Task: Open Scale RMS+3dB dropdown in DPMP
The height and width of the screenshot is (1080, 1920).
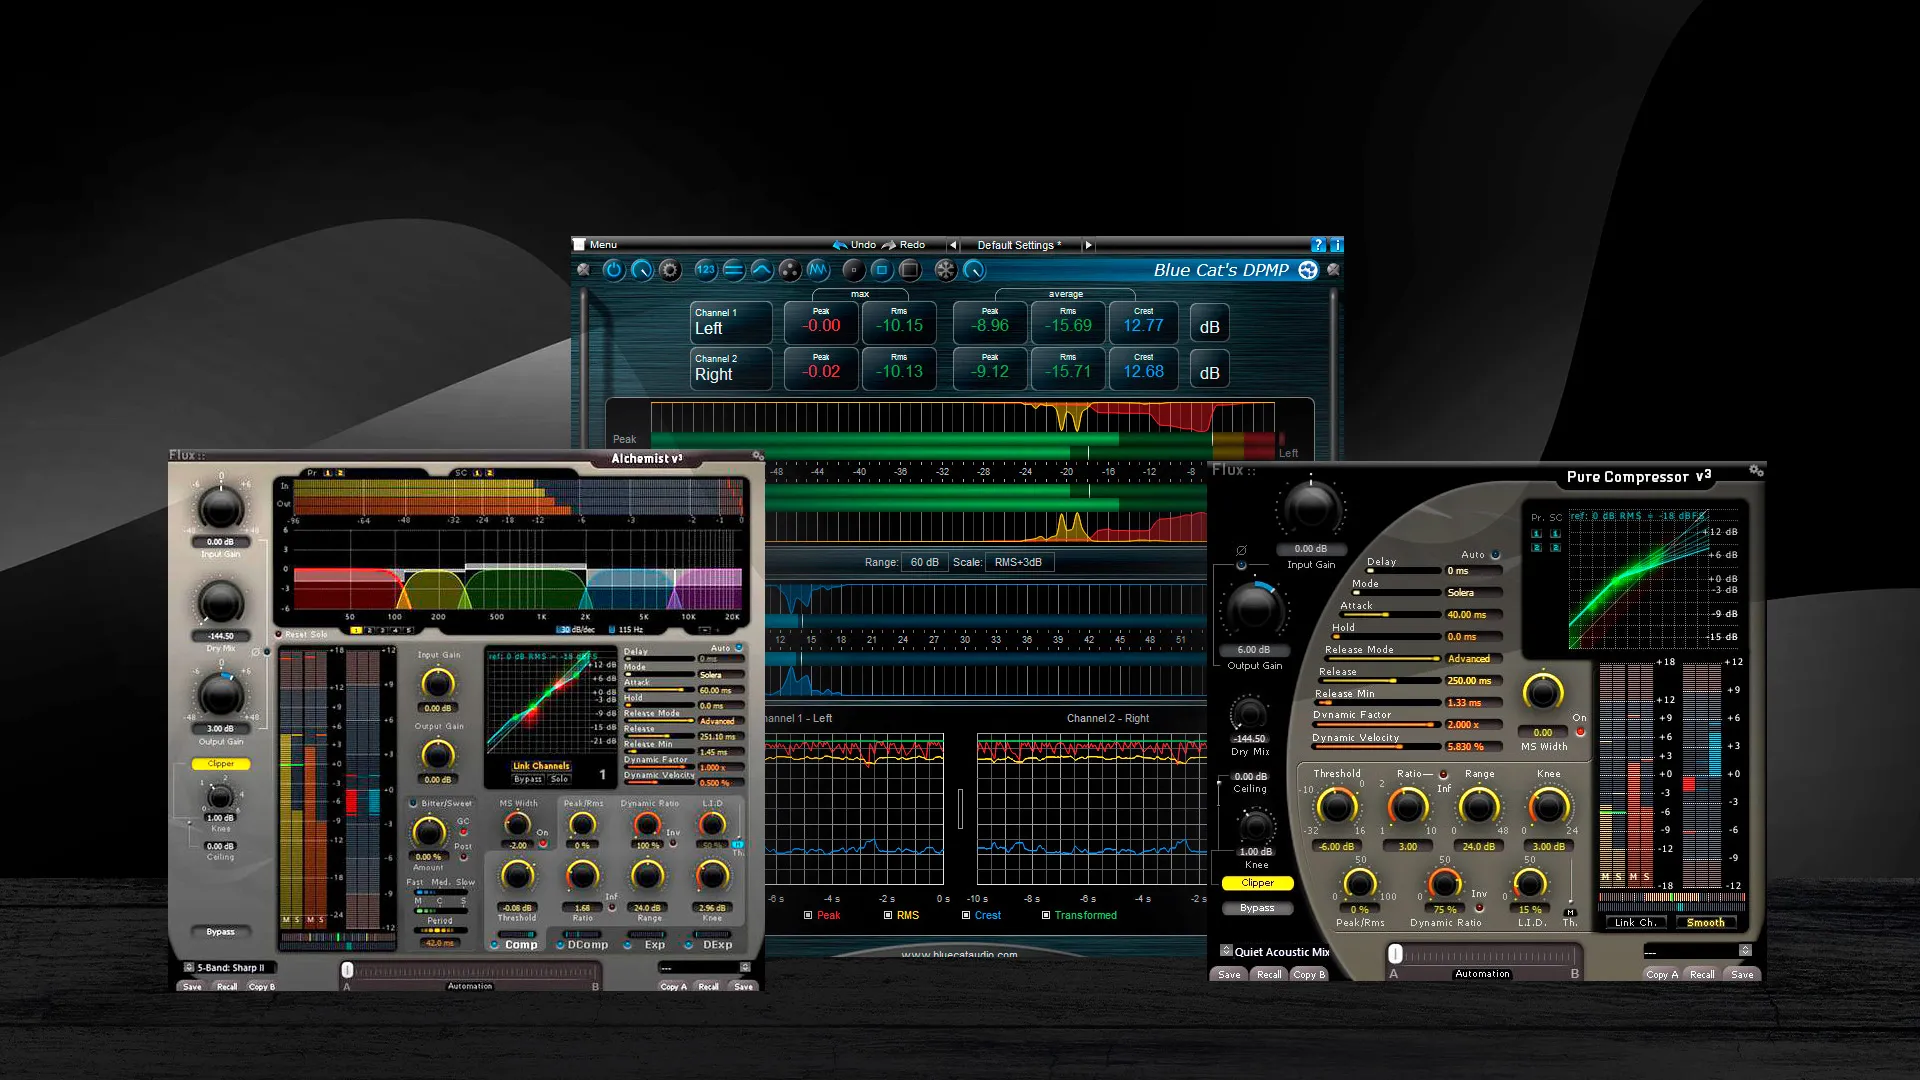Action: pyautogui.click(x=1019, y=563)
